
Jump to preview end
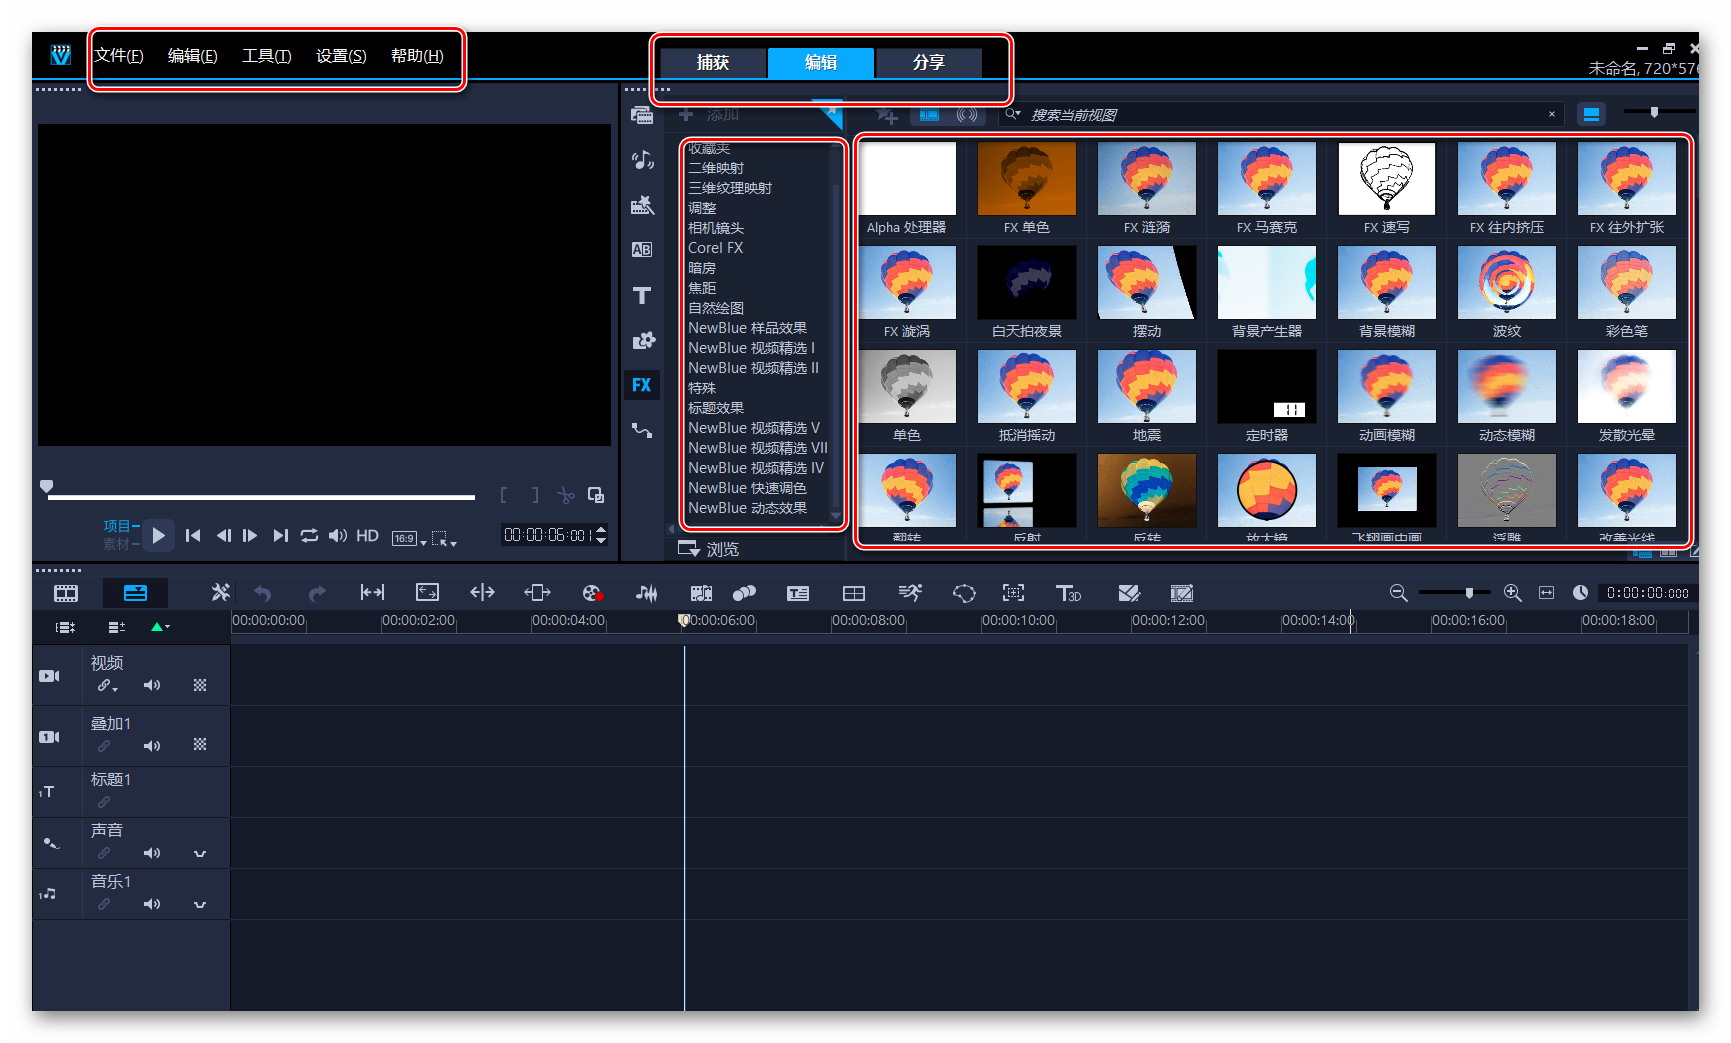[x=281, y=536]
